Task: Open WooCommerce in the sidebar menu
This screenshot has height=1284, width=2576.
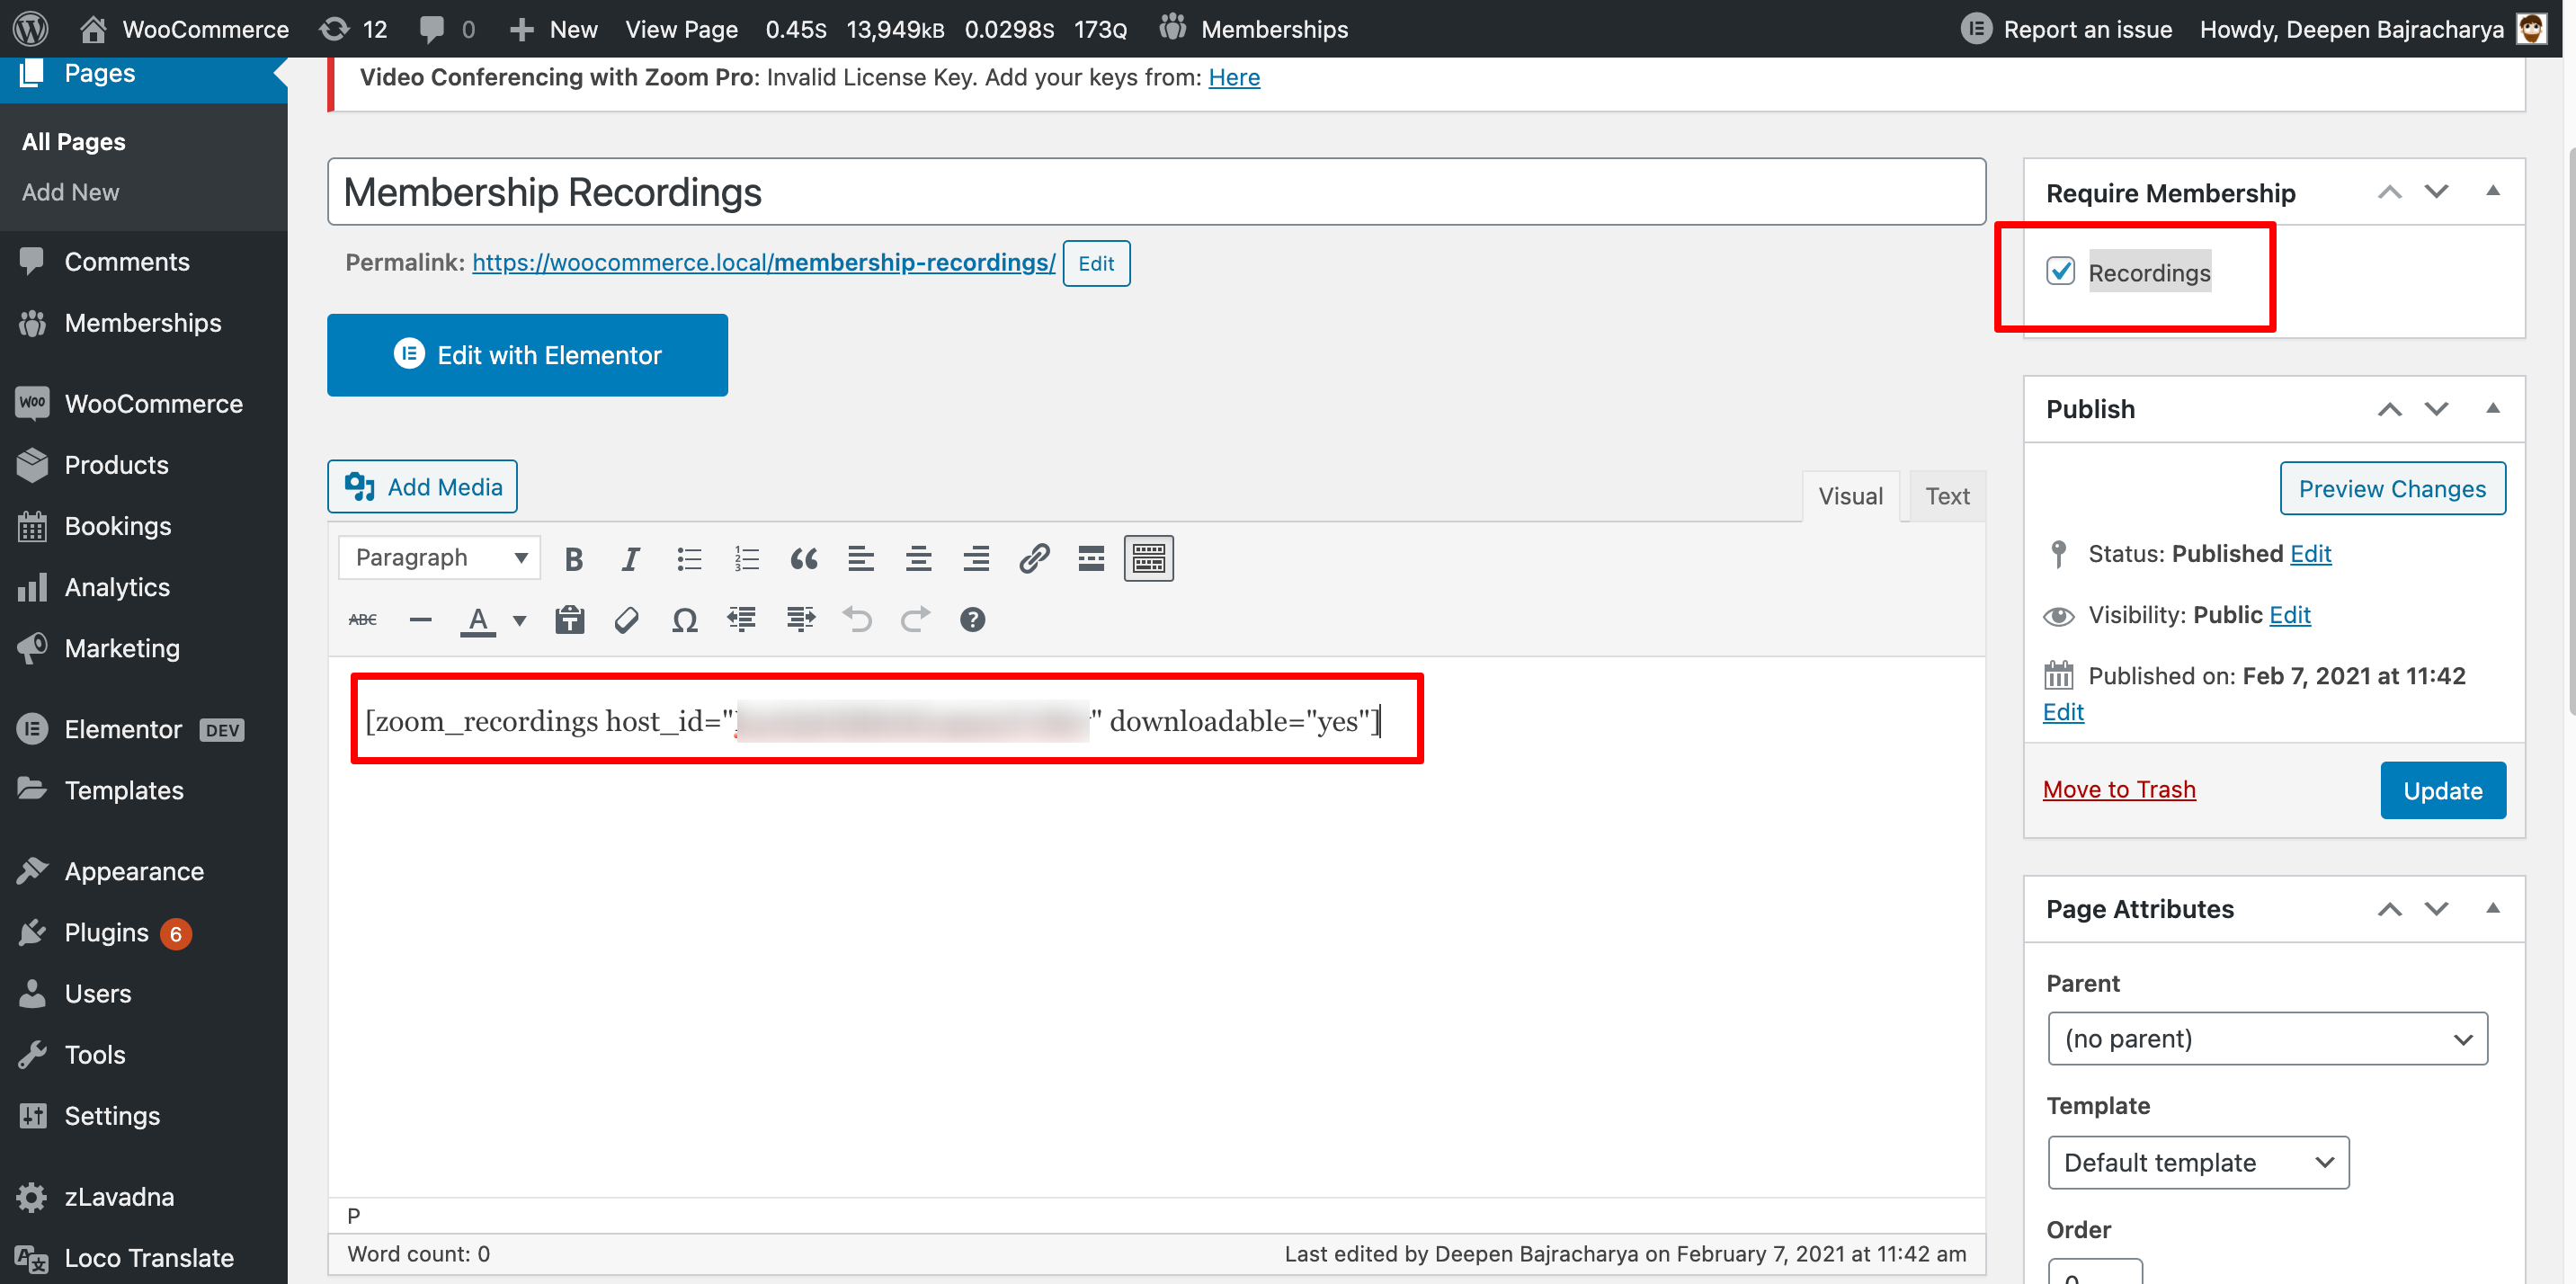Action: (153, 404)
